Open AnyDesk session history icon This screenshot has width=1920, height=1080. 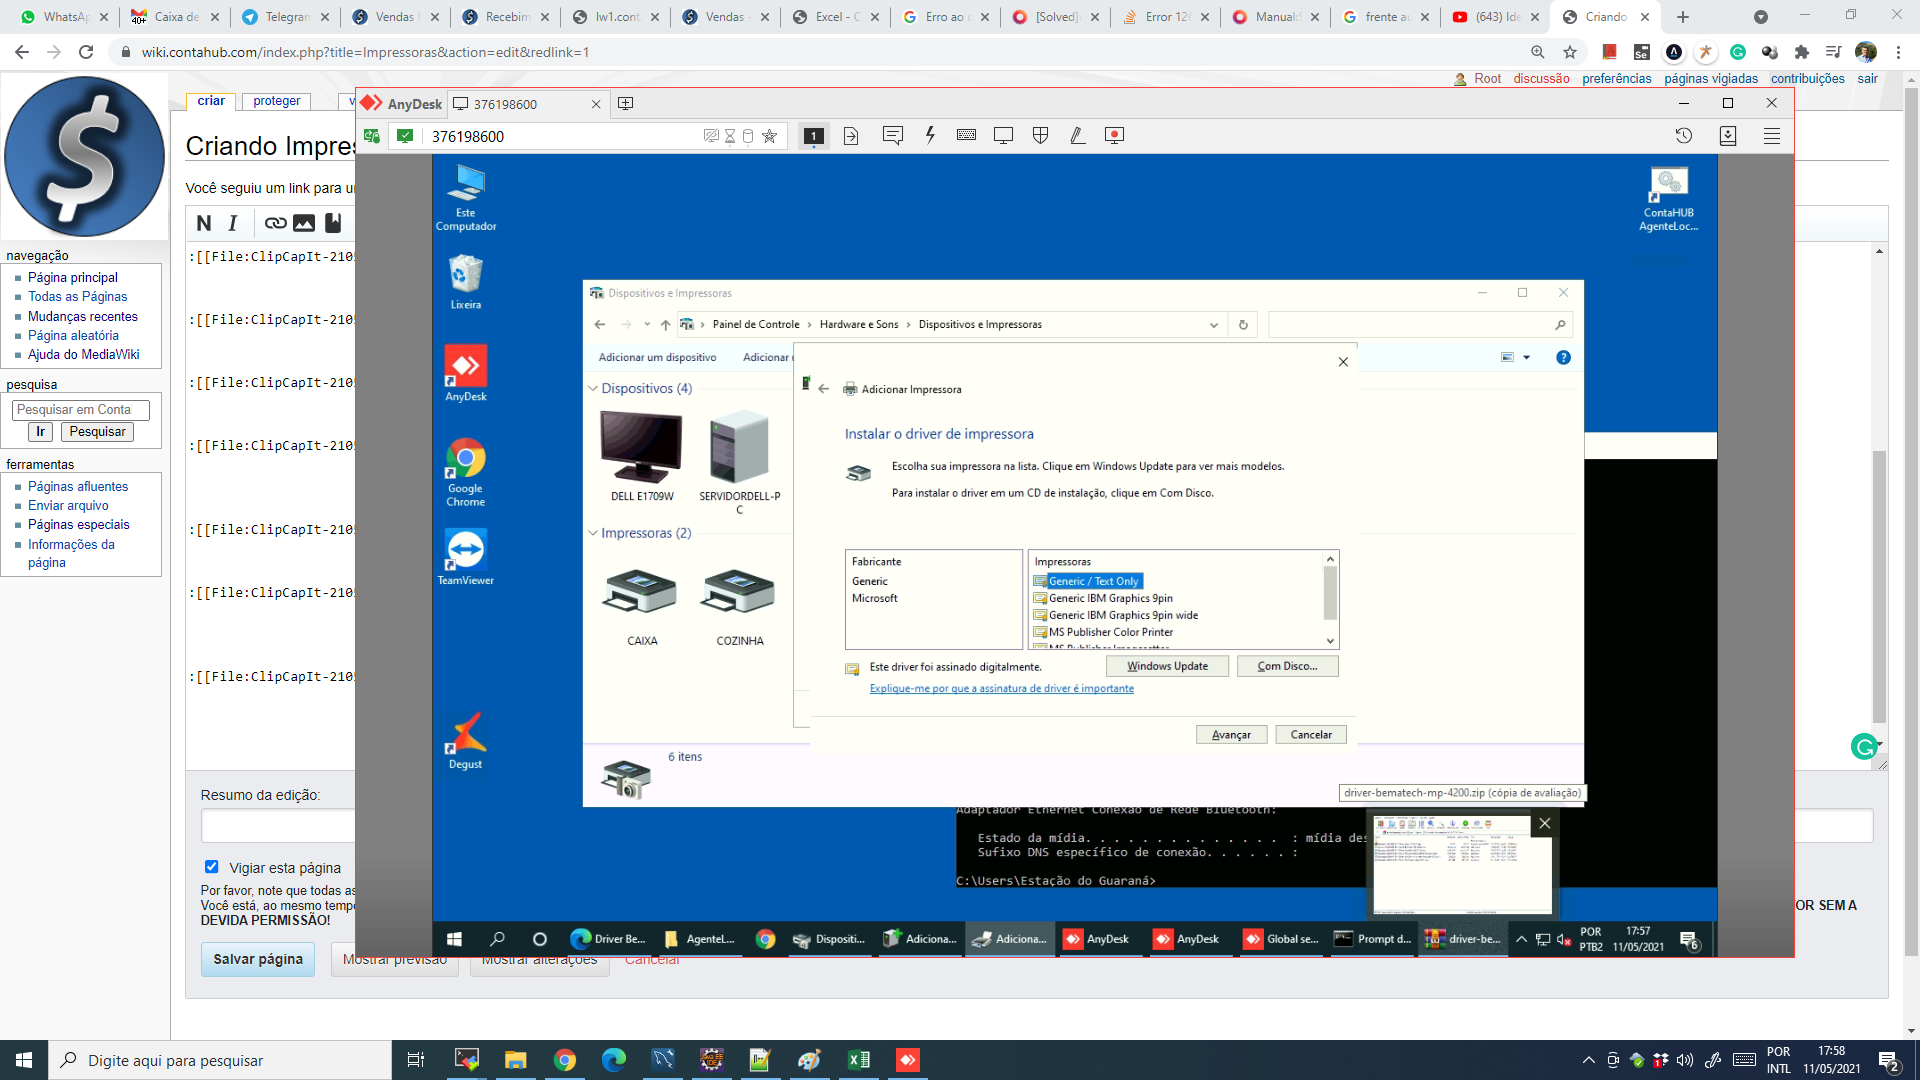pos(1684,135)
